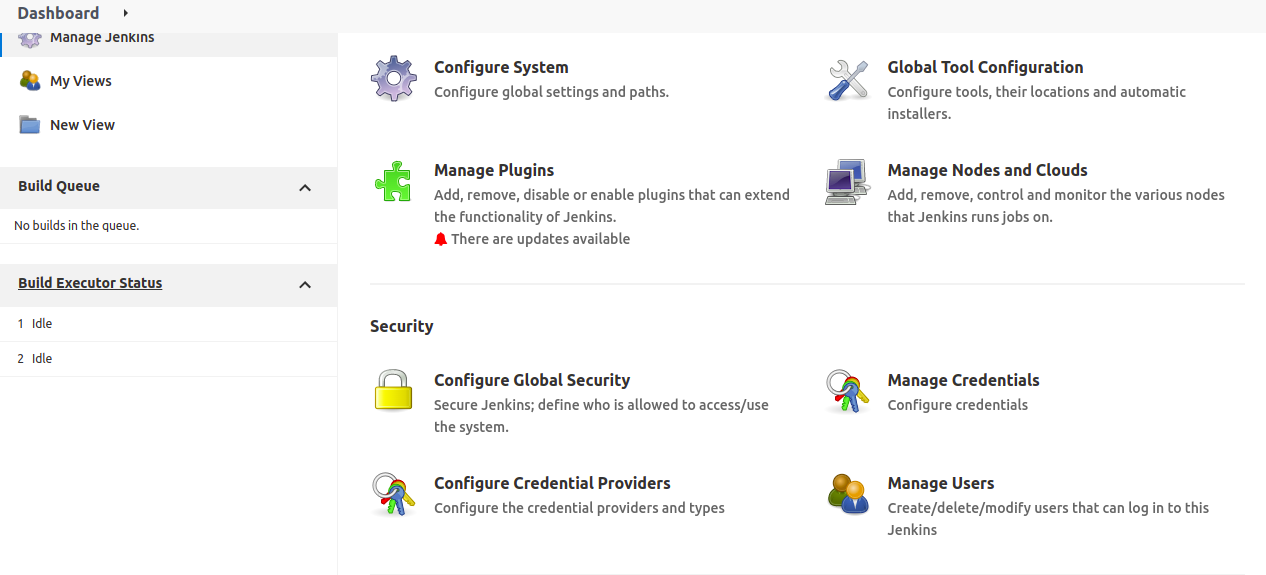Click the green puzzle piece Manage Plugins icon

[x=394, y=182]
